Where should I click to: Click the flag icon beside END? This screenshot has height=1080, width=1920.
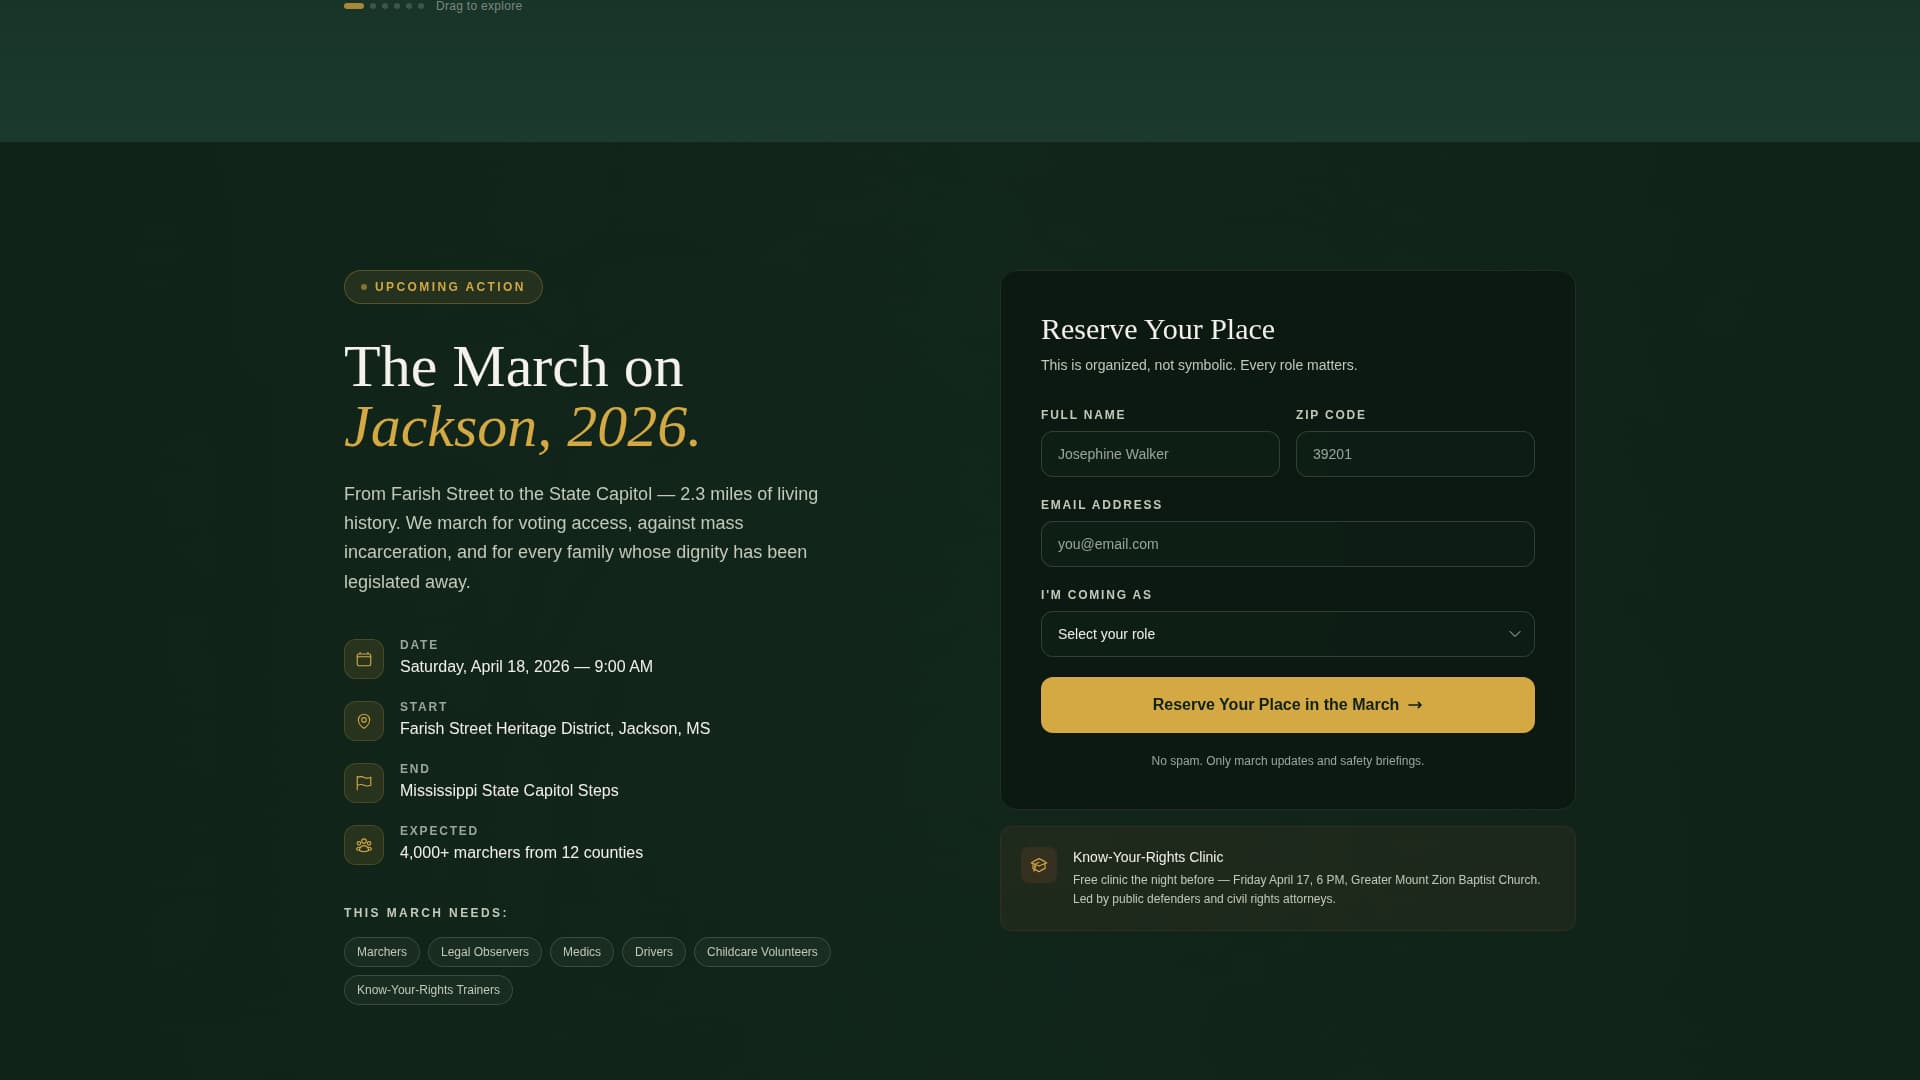coord(364,782)
